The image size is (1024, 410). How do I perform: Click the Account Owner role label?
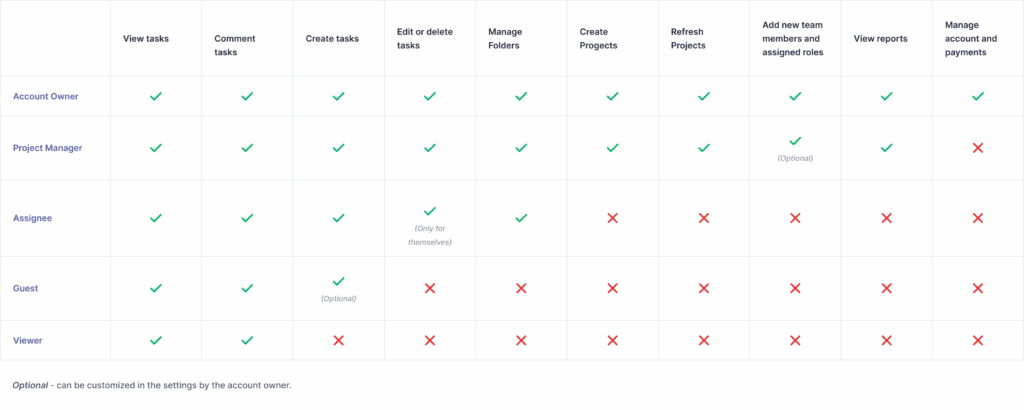point(46,96)
